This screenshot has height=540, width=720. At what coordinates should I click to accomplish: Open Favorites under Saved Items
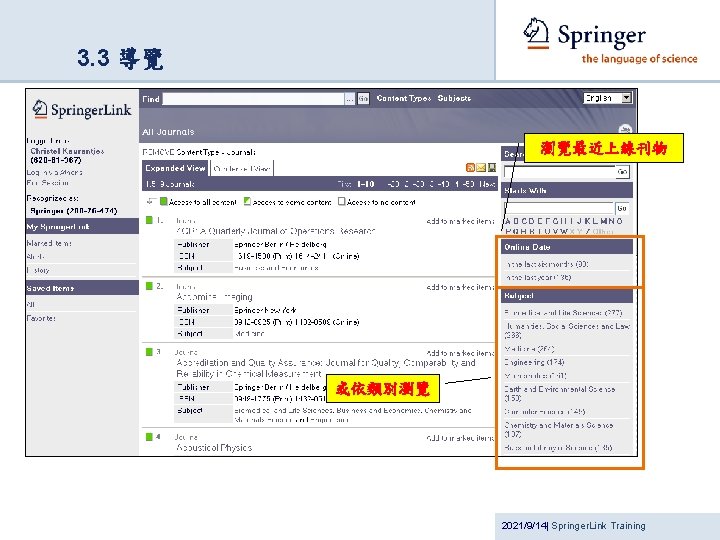[41, 318]
